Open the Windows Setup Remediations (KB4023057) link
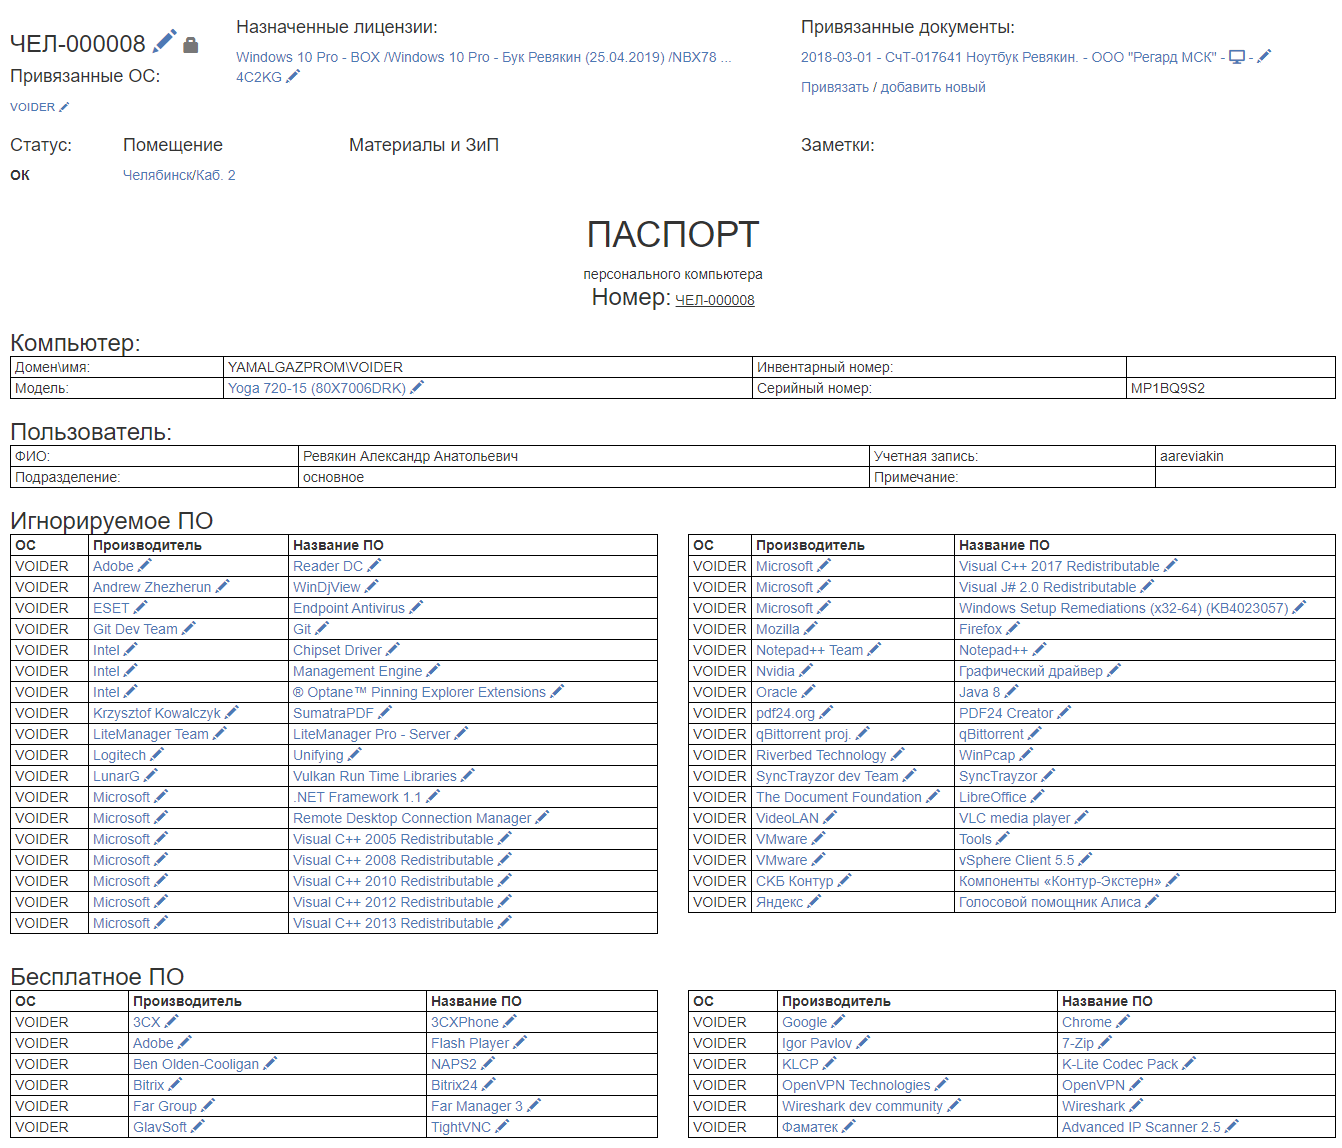1342x1148 pixels. tap(1124, 608)
